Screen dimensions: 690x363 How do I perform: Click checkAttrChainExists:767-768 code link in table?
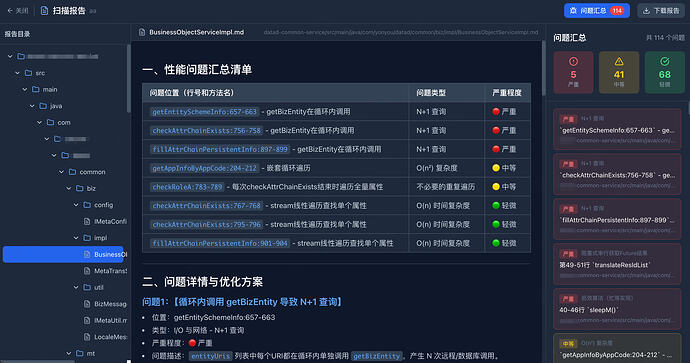(206, 205)
